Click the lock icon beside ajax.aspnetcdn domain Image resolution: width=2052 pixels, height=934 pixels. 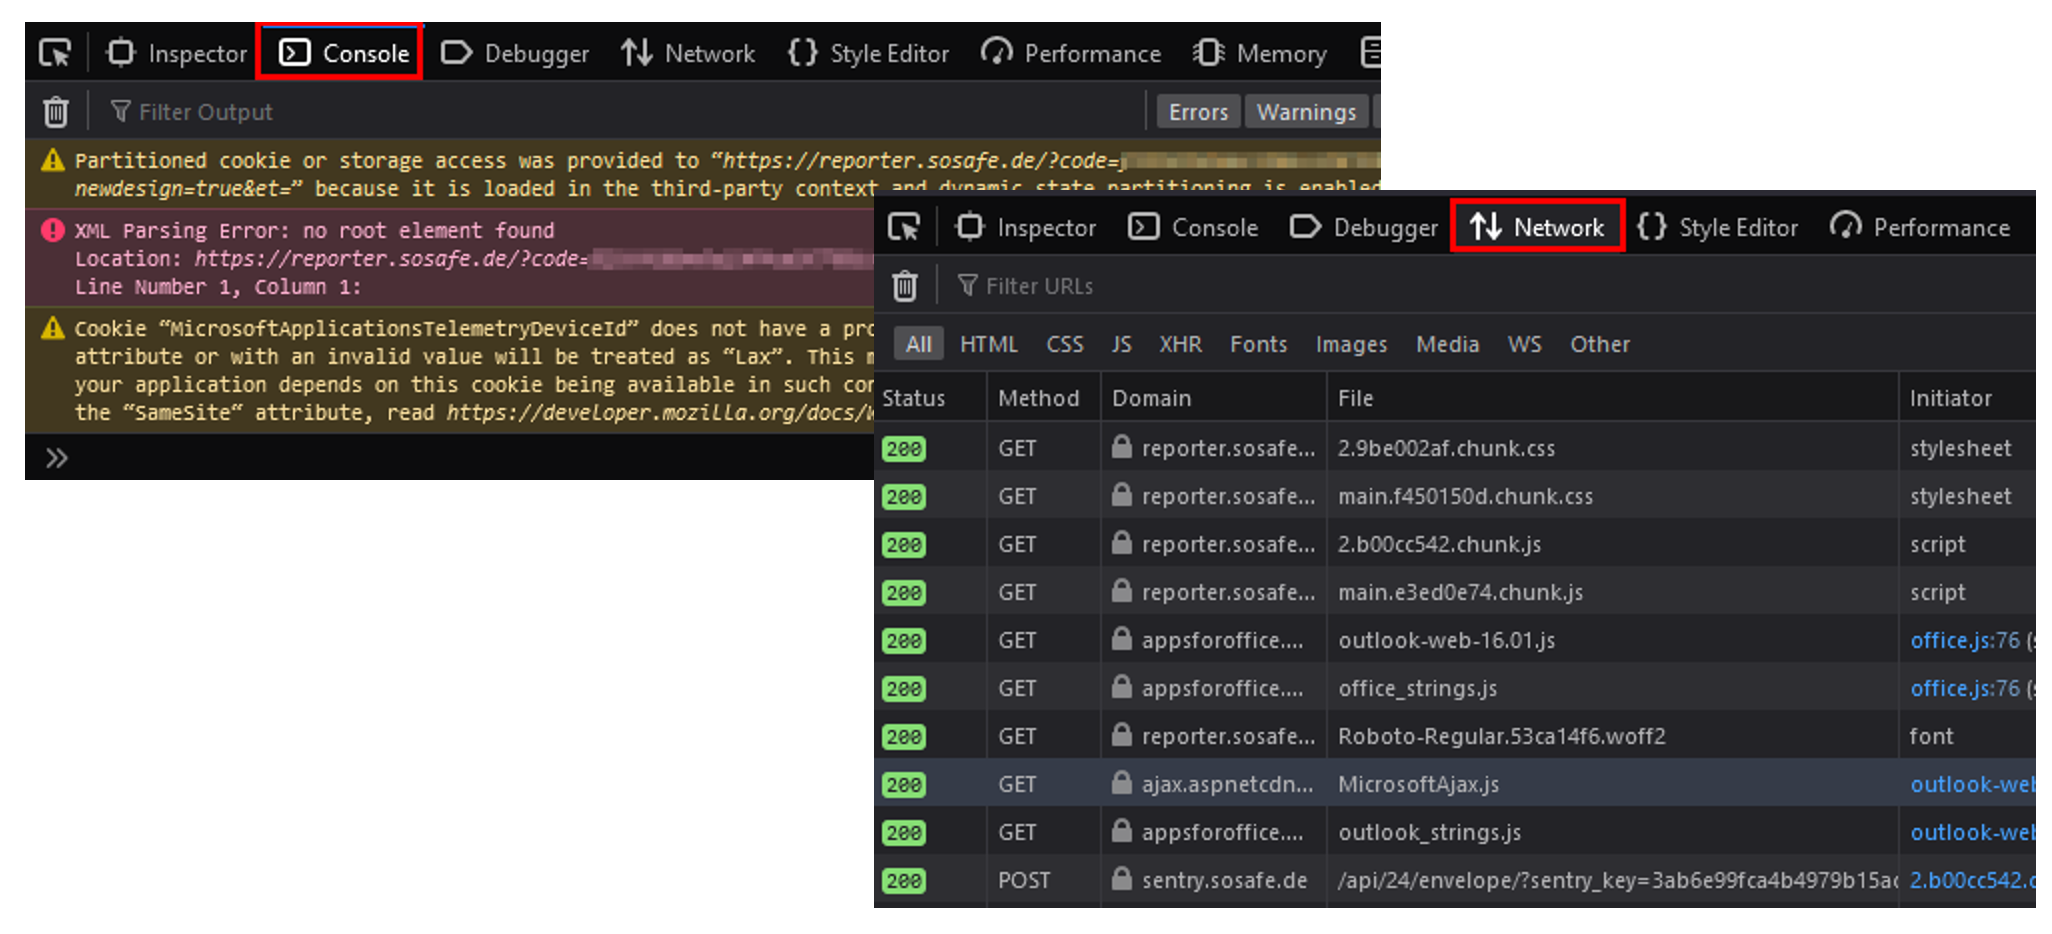point(1121,783)
